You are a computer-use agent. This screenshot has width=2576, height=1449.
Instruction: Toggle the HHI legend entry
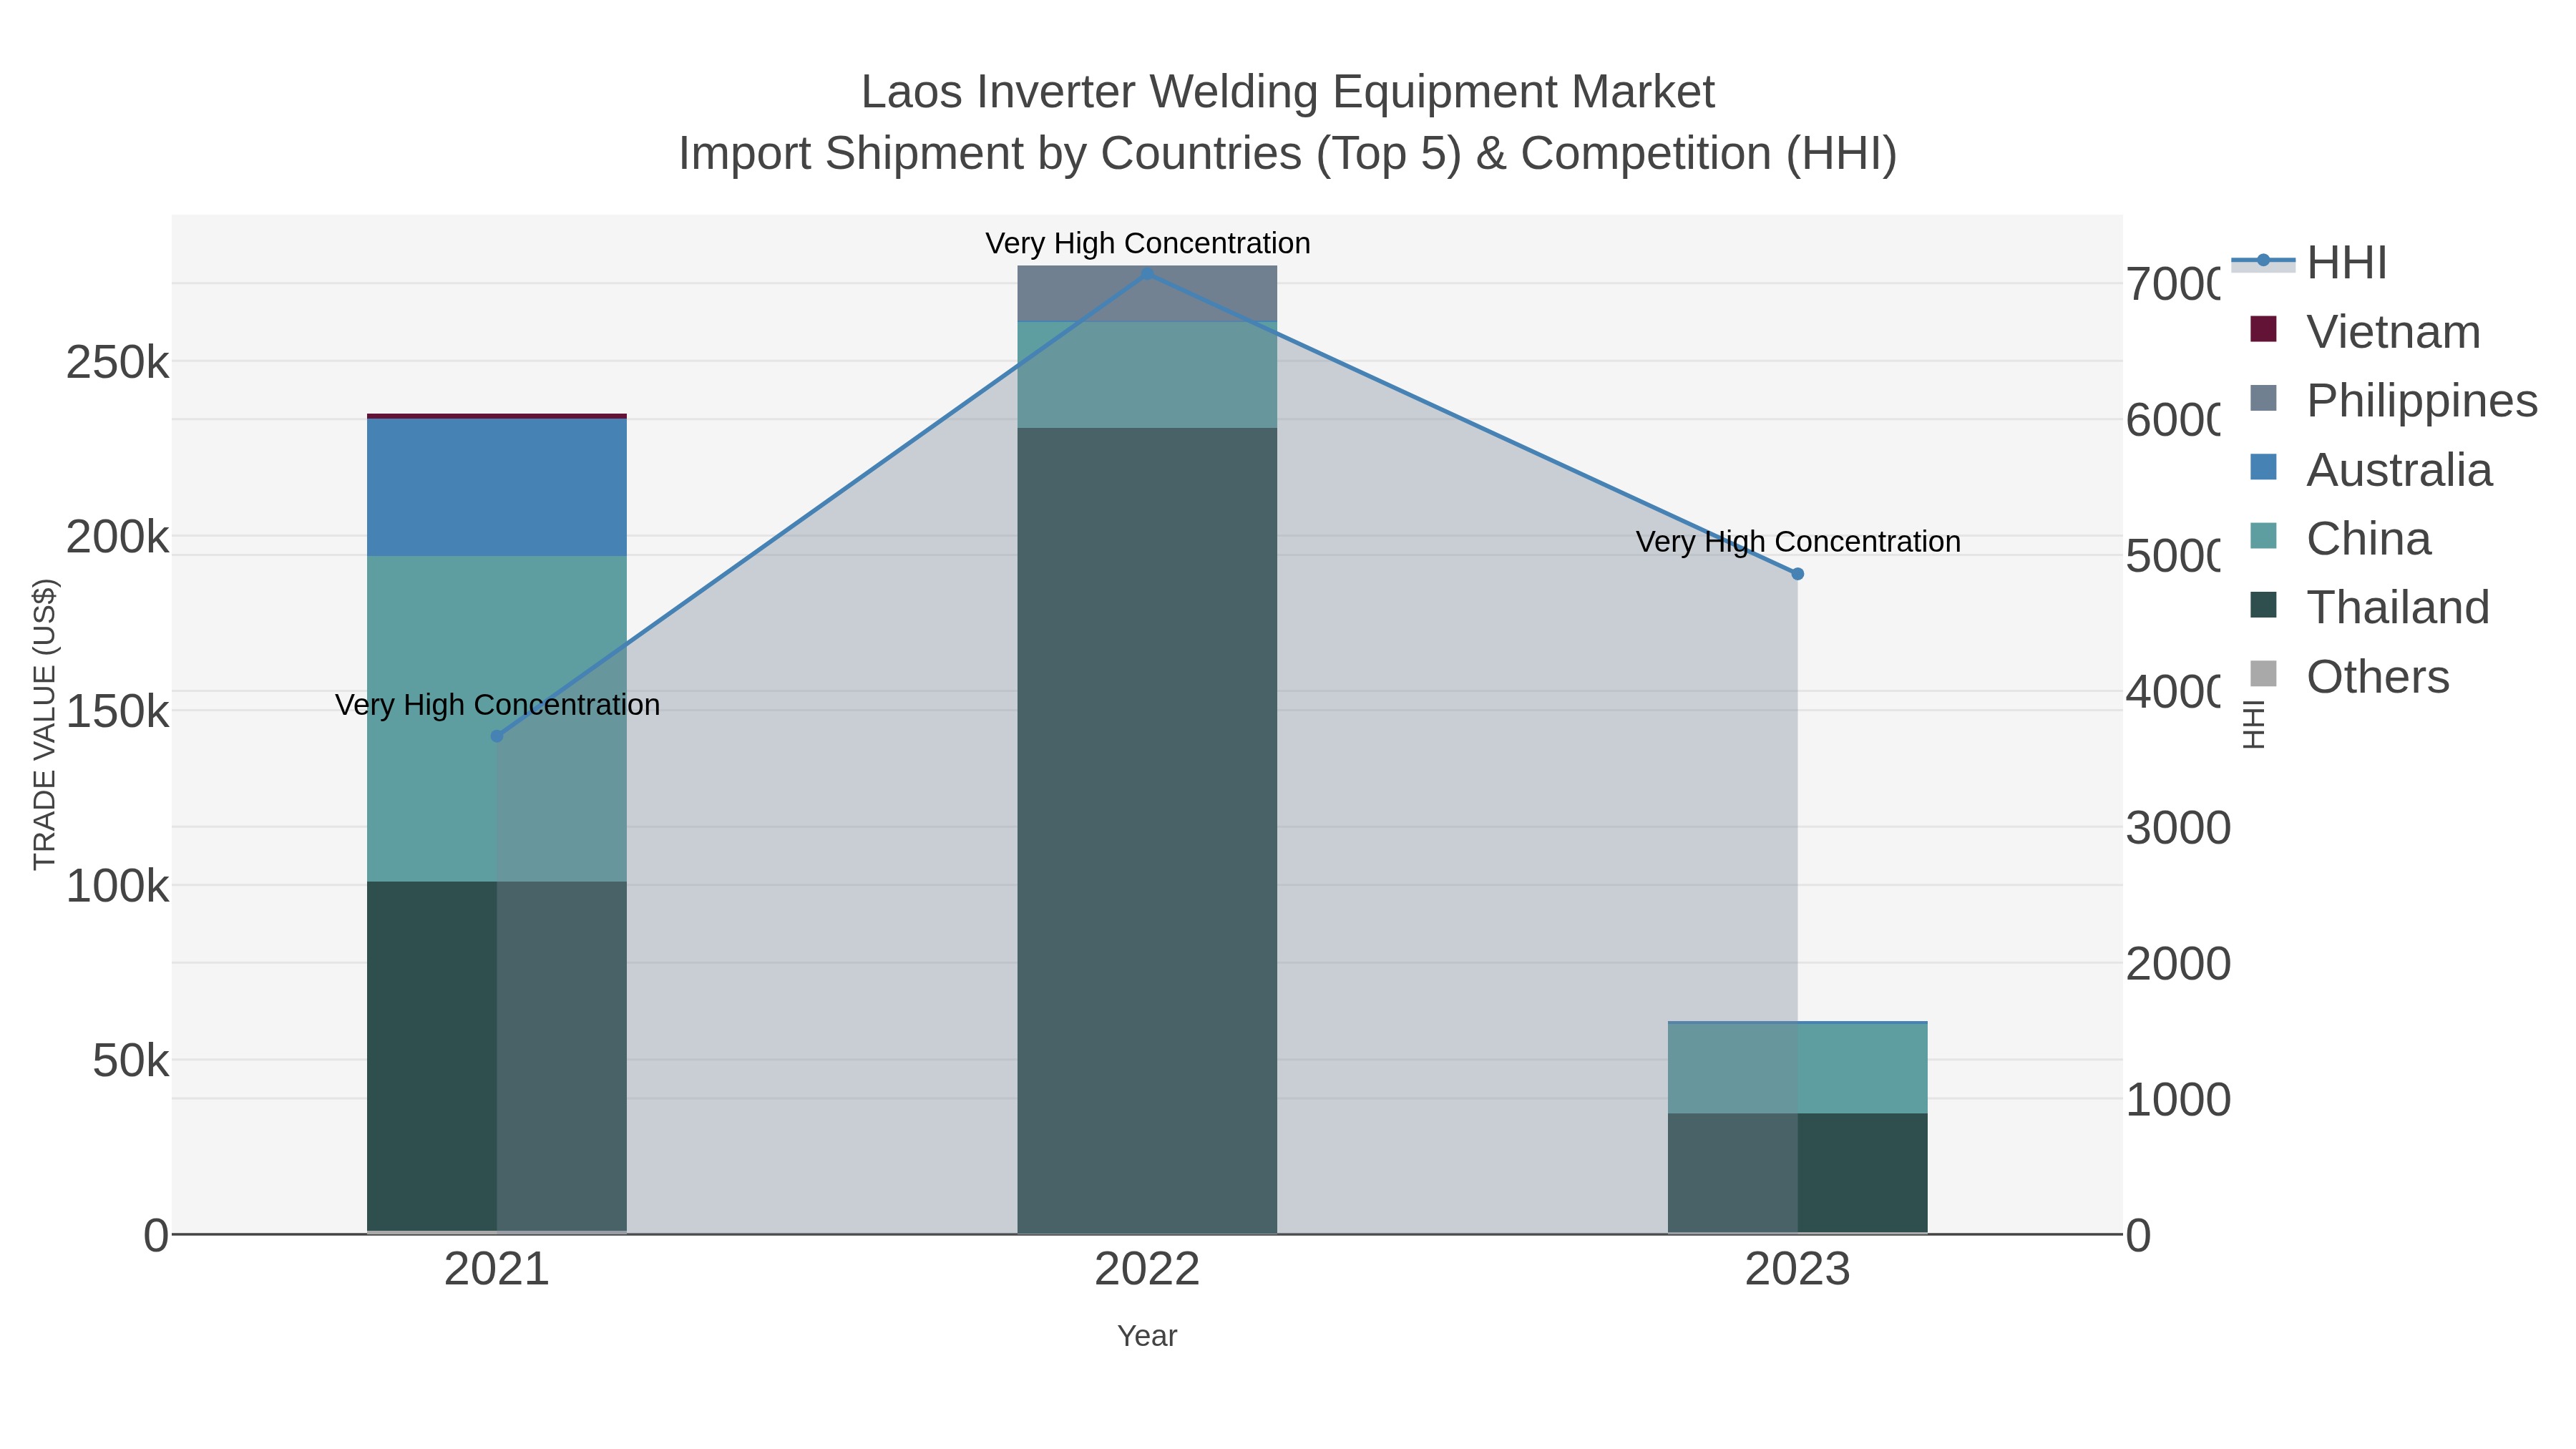[2310, 263]
